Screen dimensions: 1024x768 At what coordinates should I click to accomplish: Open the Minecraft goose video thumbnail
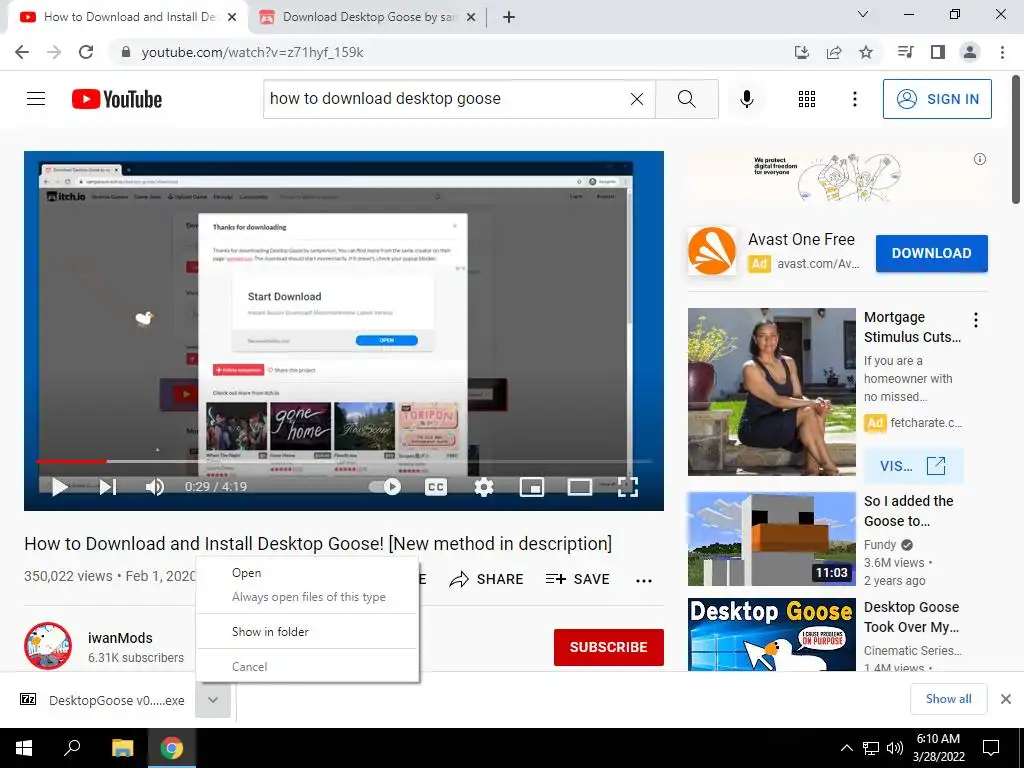point(771,539)
